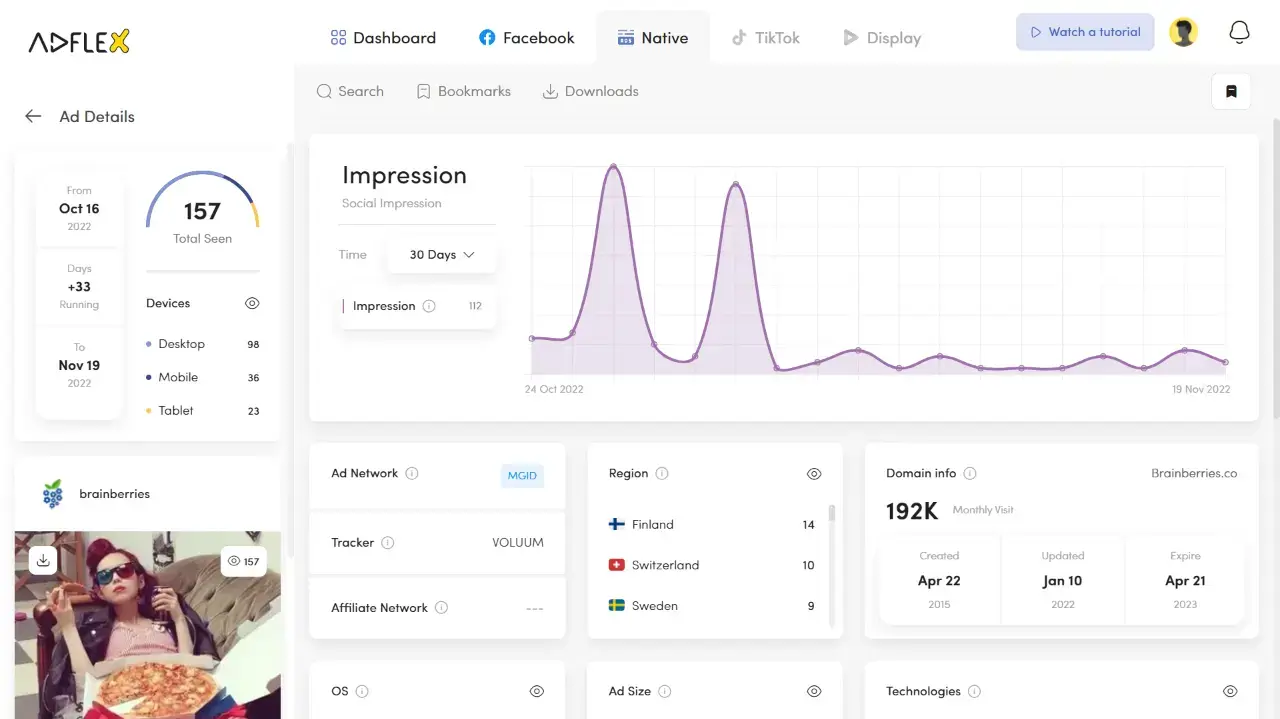1280x719 pixels.
Task: Download the ad creative via the download icon
Action: click(x=43, y=561)
